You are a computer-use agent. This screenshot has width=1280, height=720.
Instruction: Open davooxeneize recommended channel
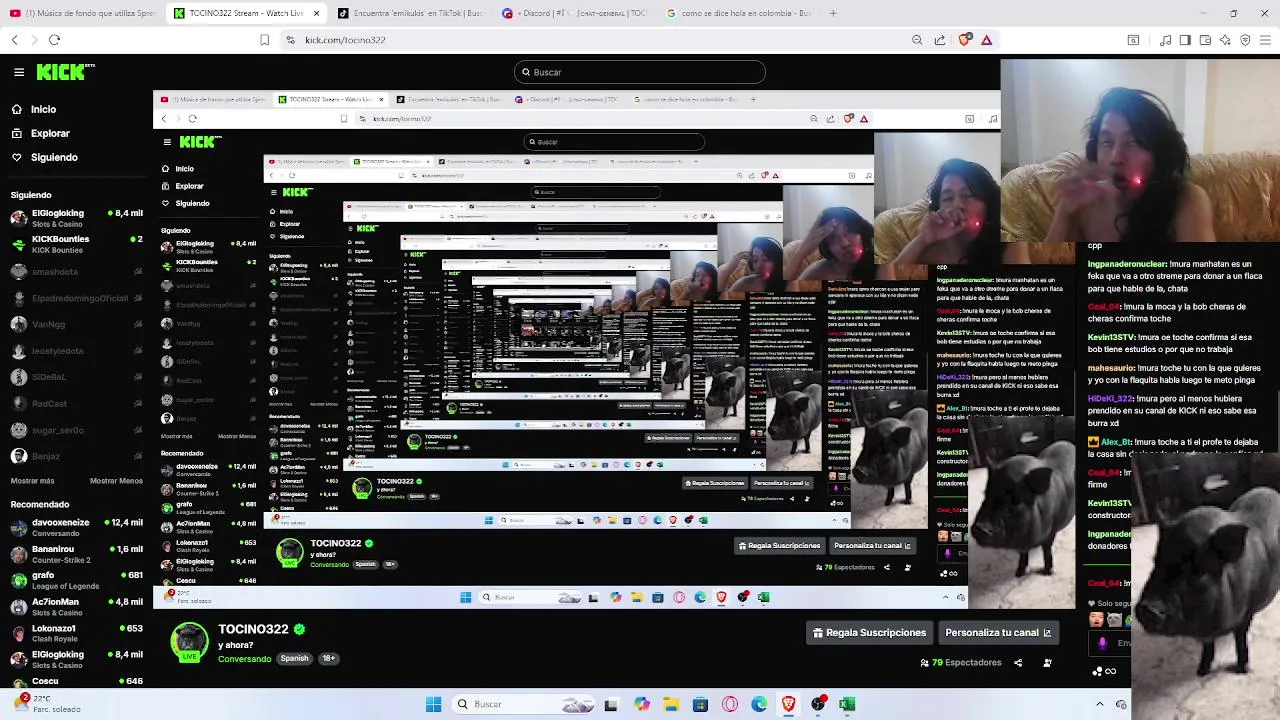pyautogui.click(x=77, y=527)
